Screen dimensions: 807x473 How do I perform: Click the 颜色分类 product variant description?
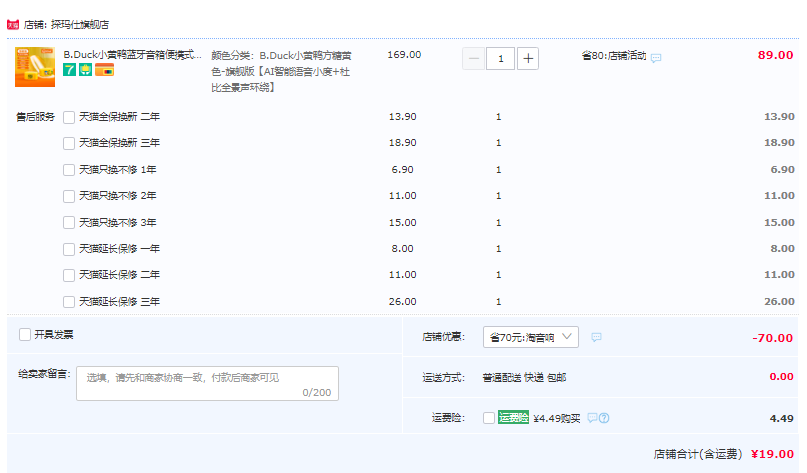click(x=282, y=72)
